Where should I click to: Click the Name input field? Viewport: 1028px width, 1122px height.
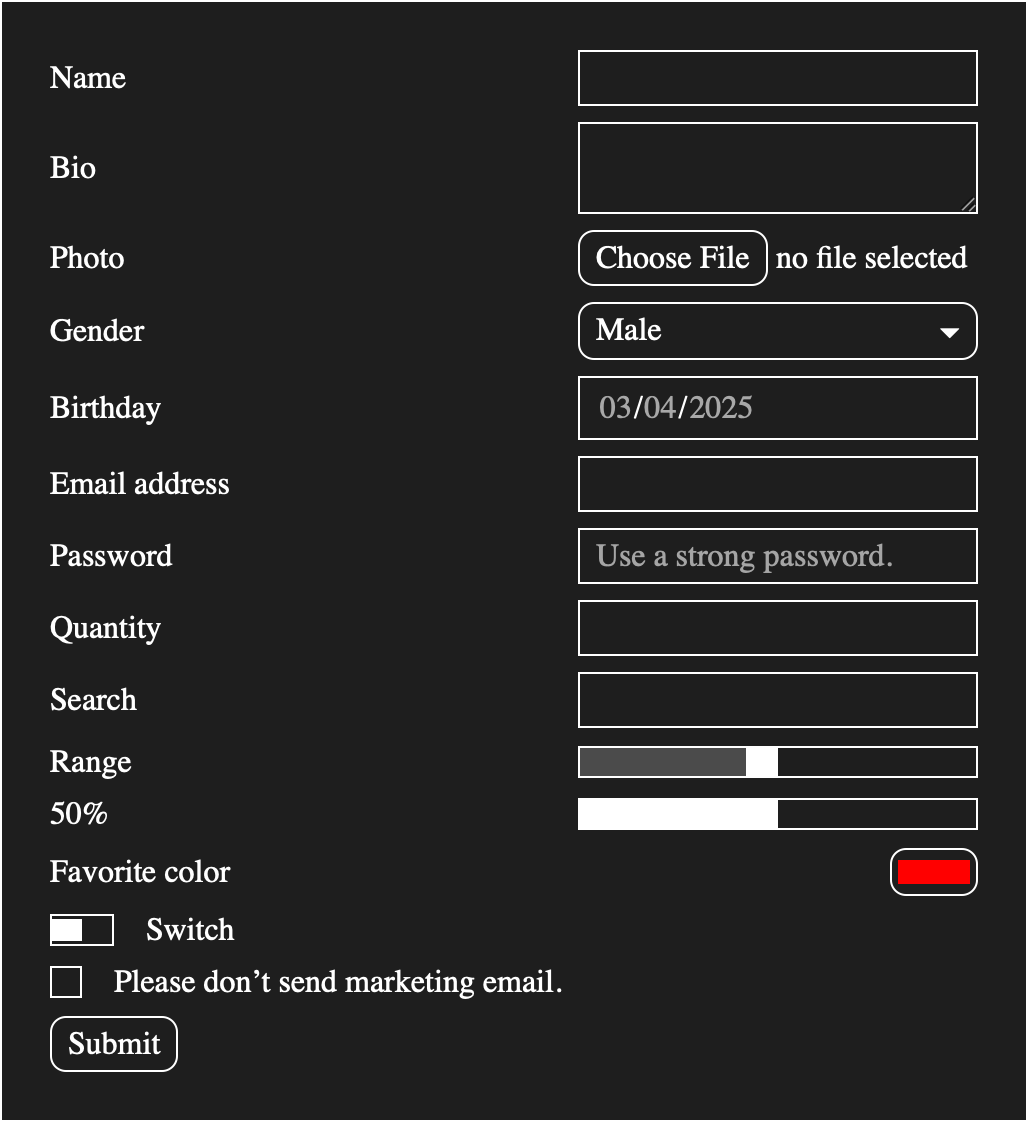click(777, 79)
